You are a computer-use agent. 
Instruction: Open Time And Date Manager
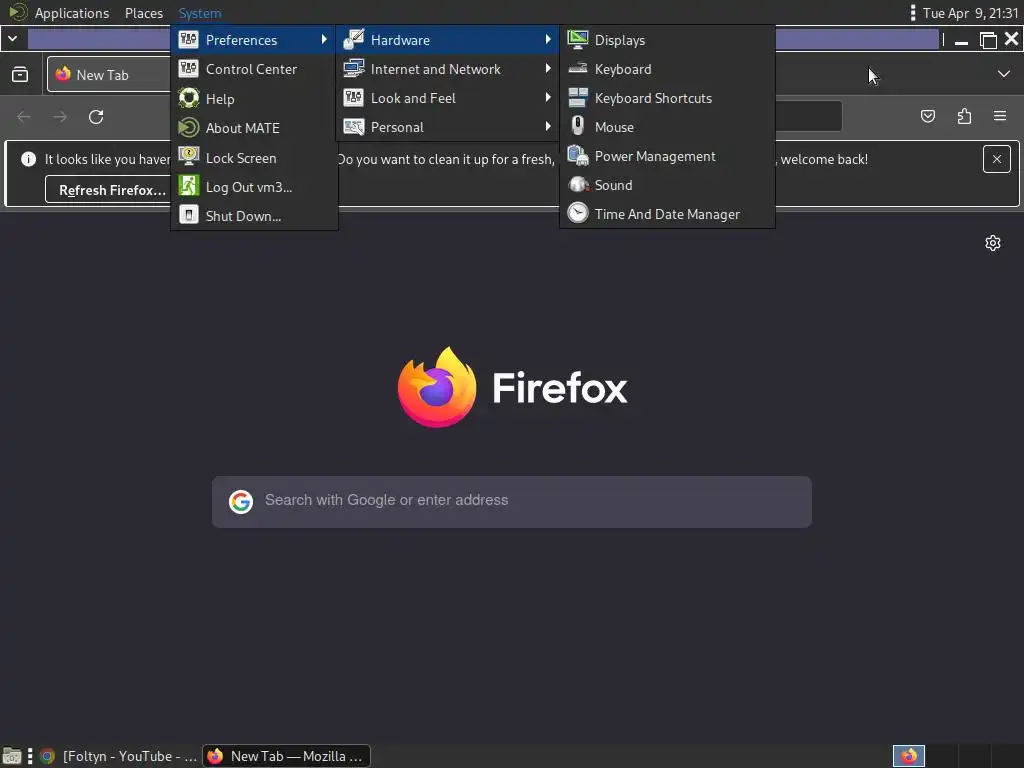[667, 214]
